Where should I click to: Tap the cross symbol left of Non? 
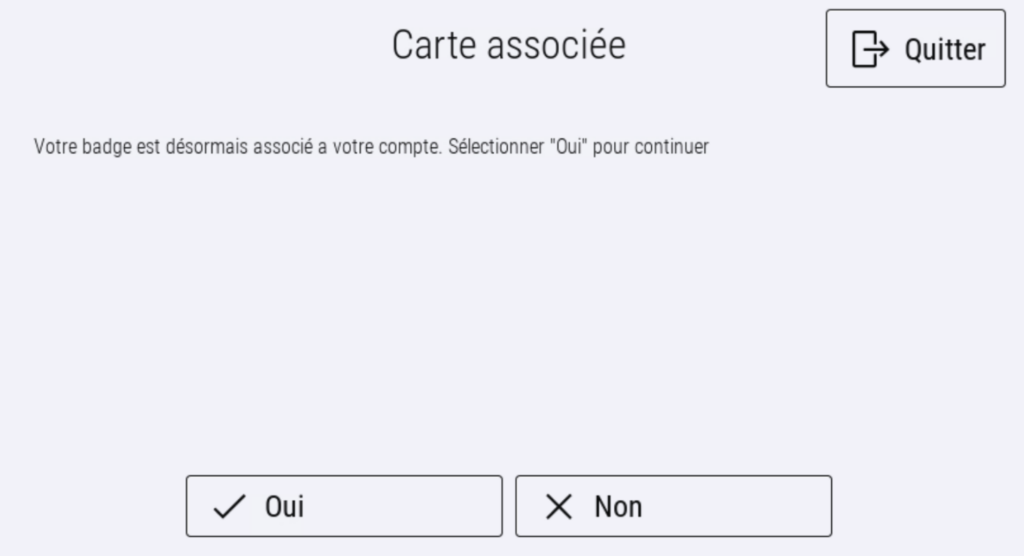coord(559,507)
